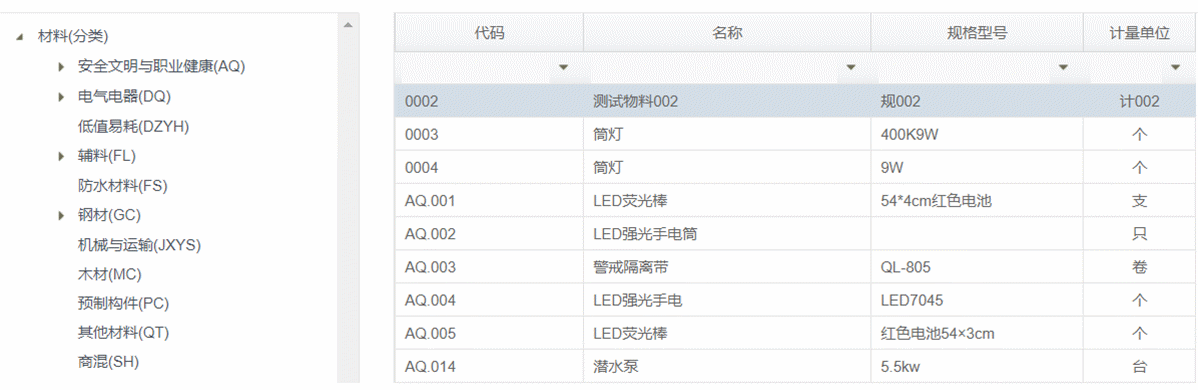Select the 商混(SH) category
The image size is (1198, 390).
tap(108, 362)
